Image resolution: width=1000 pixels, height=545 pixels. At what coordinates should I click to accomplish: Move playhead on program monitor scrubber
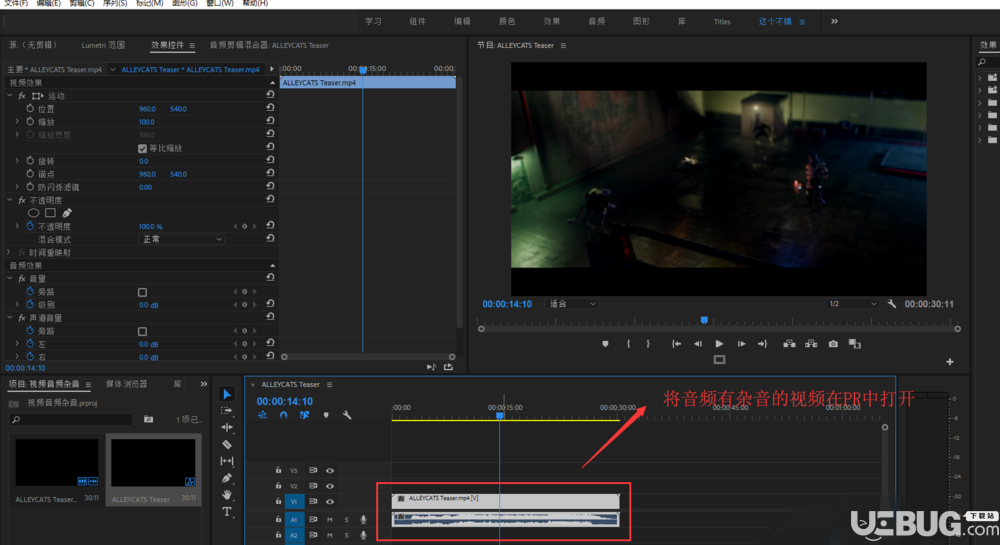tap(704, 320)
